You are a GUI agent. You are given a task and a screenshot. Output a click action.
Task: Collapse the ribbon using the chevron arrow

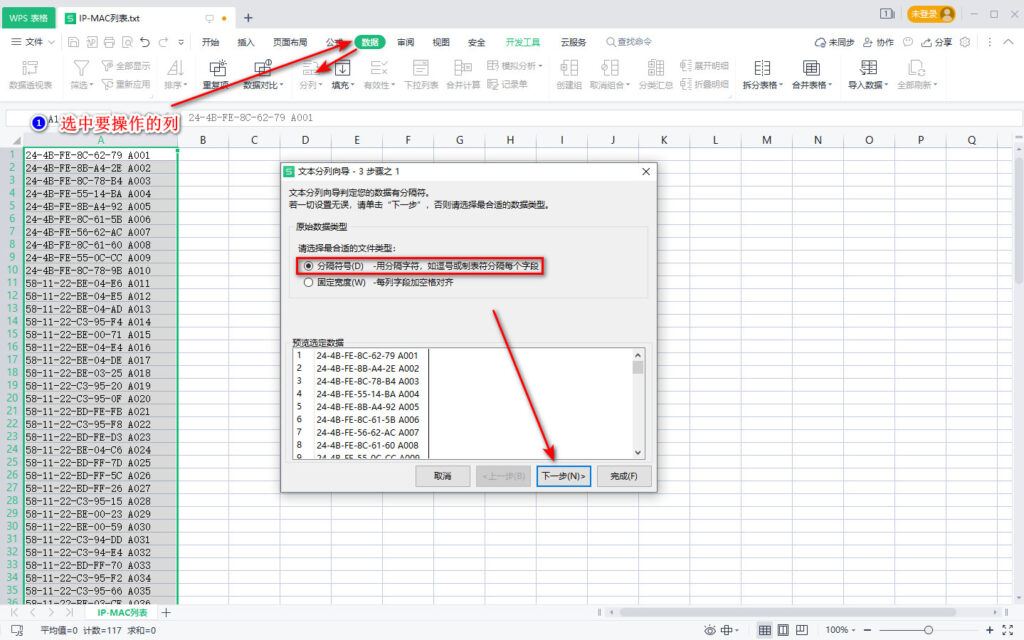click(1006, 42)
